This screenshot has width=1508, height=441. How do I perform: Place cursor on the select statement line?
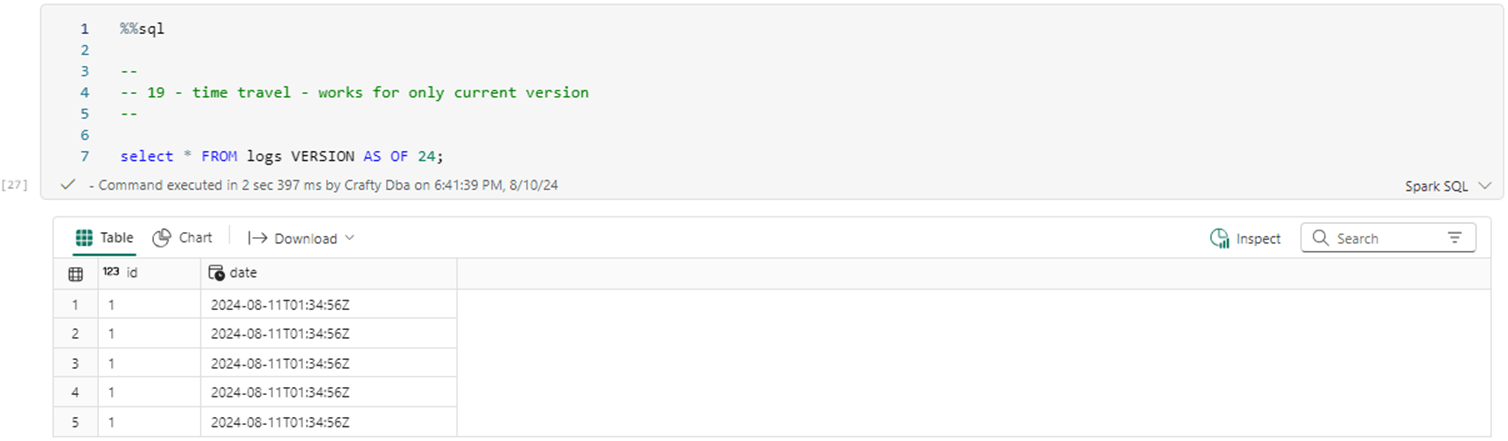[281, 156]
